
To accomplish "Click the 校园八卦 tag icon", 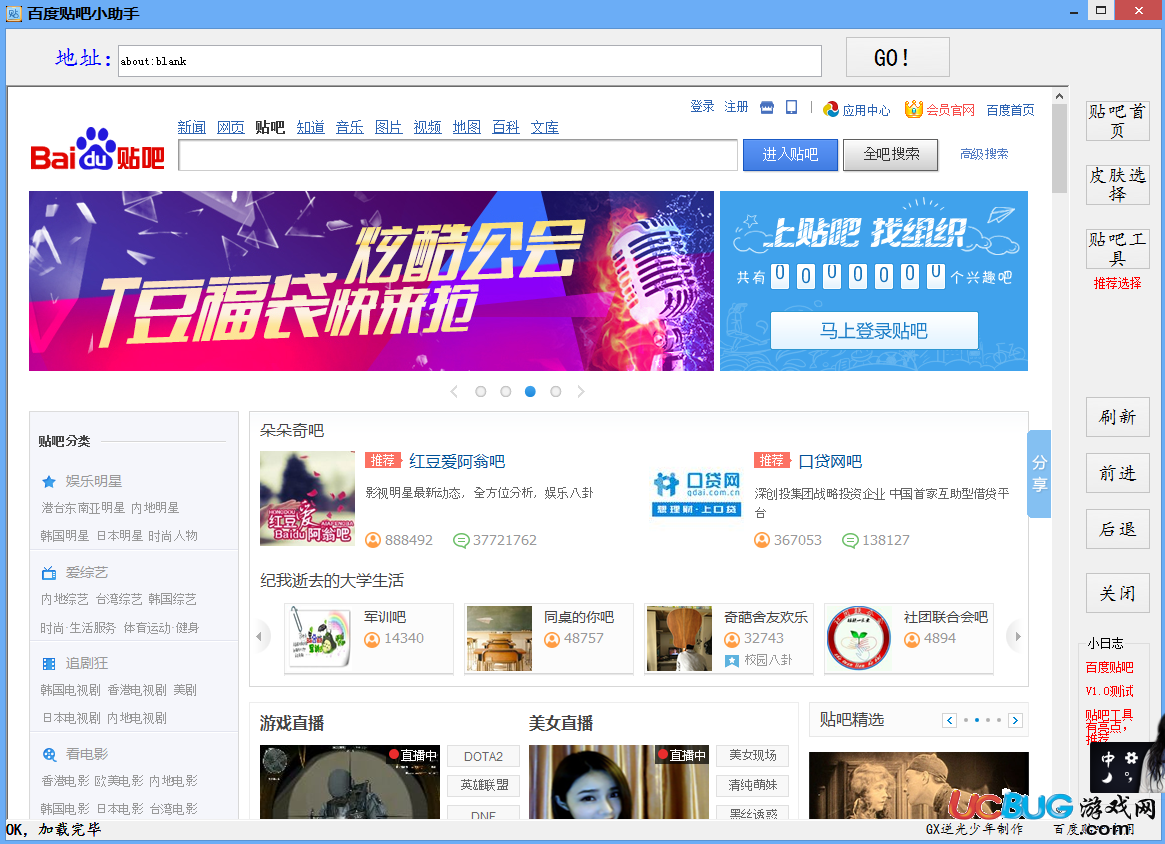I will (732, 660).
